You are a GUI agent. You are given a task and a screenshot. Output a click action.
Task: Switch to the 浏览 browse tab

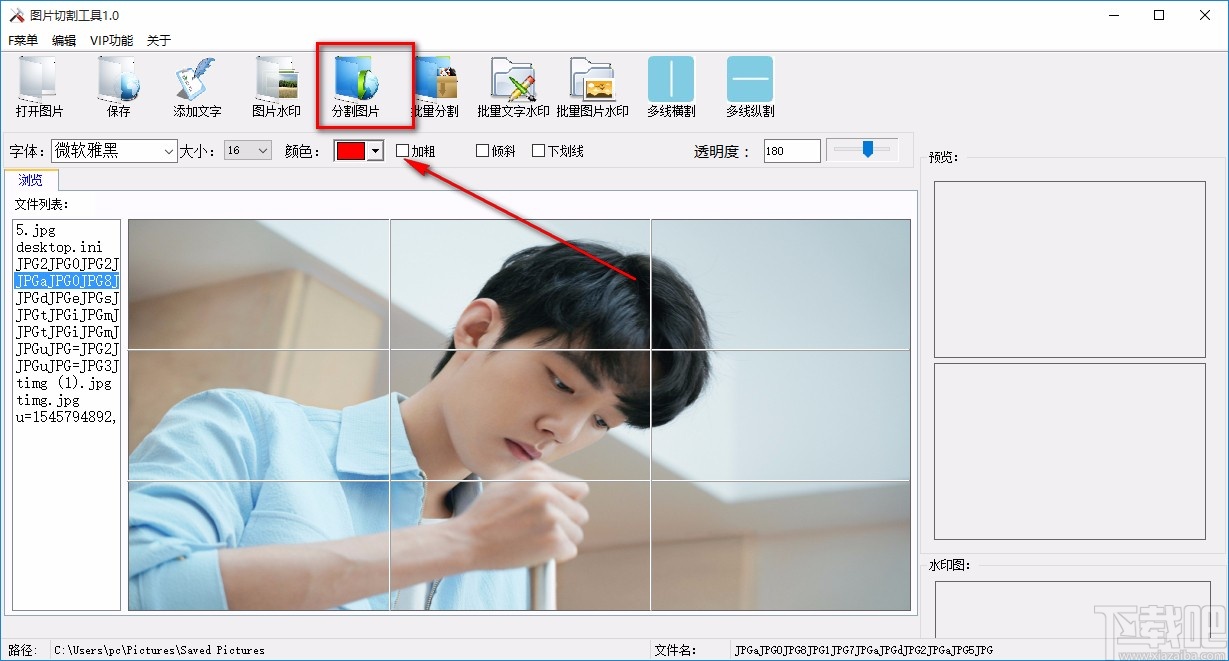pyautogui.click(x=31, y=180)
